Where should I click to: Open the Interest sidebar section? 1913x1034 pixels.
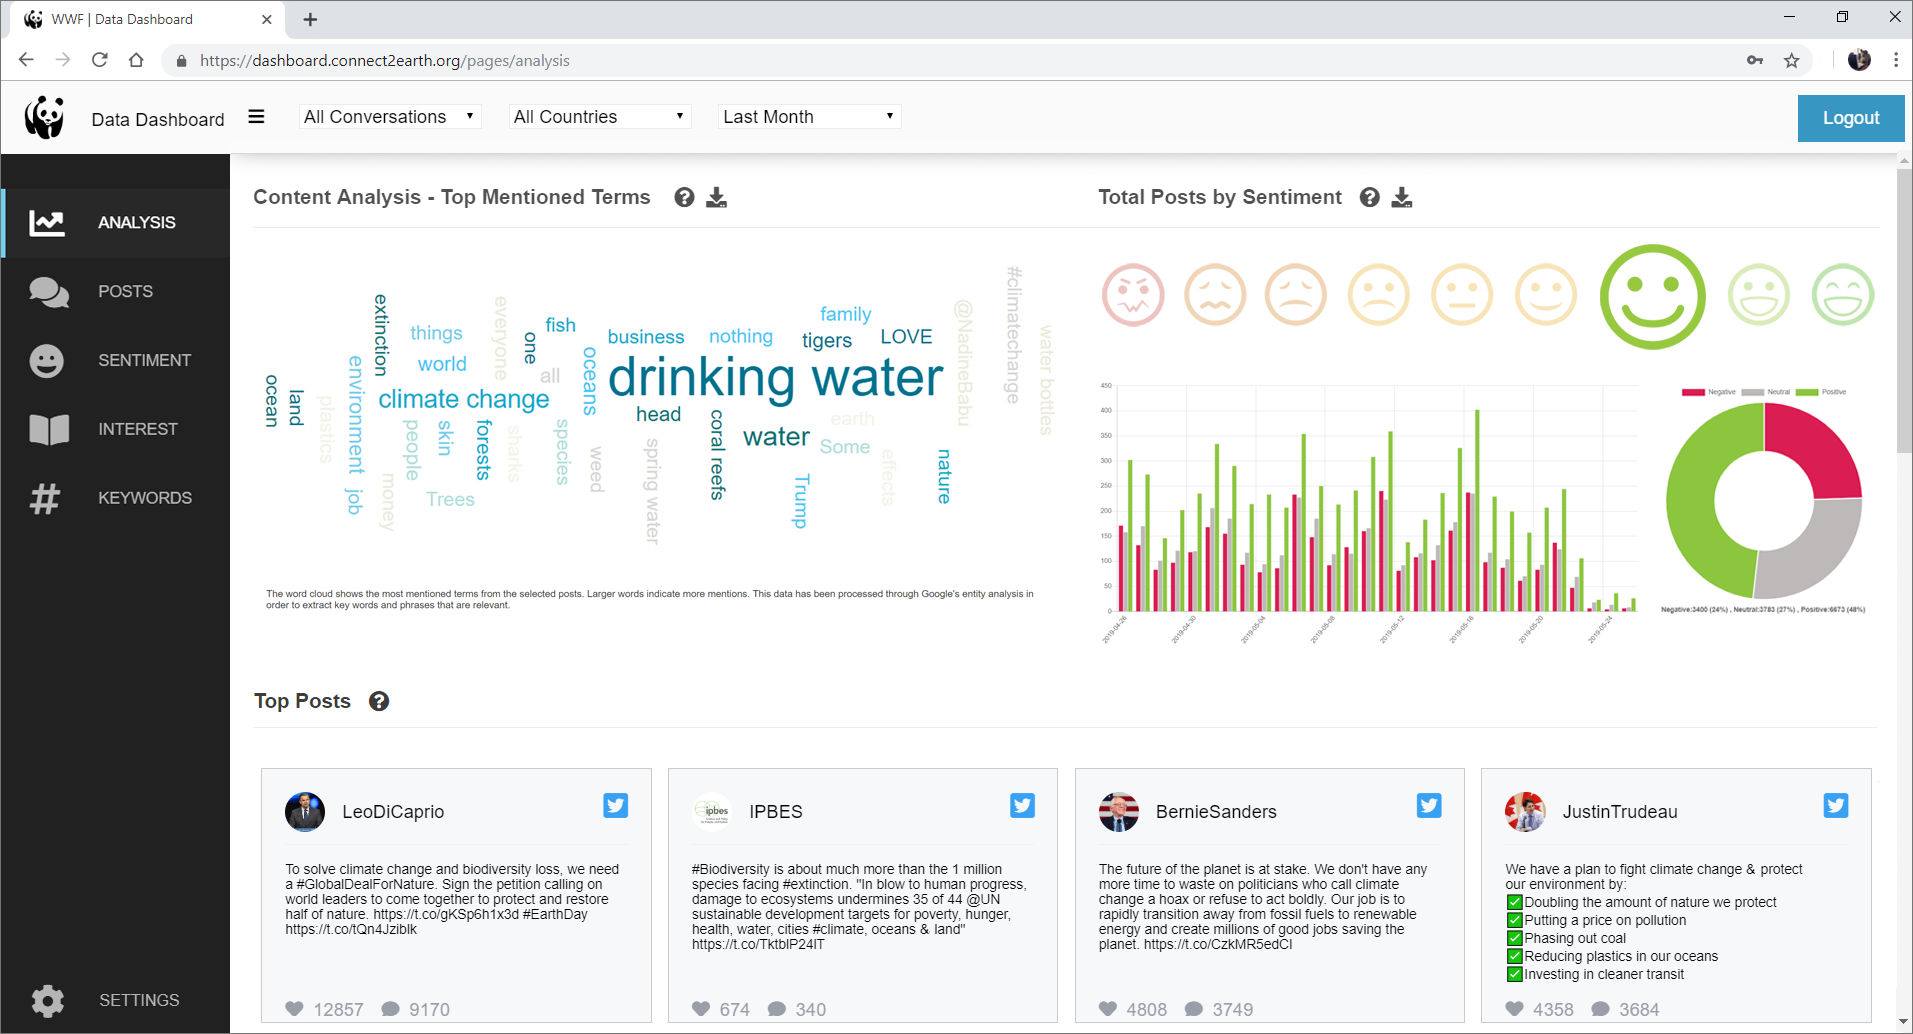115,429
